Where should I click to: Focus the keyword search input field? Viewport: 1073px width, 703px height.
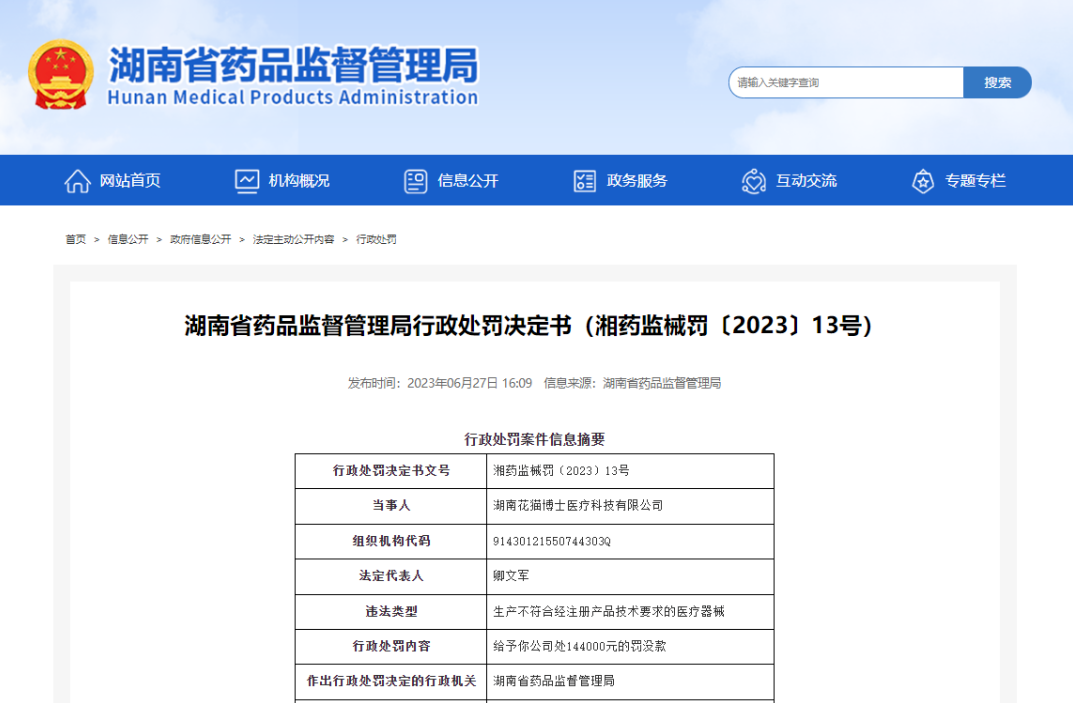pyautogui.click(x=845, y=83)
